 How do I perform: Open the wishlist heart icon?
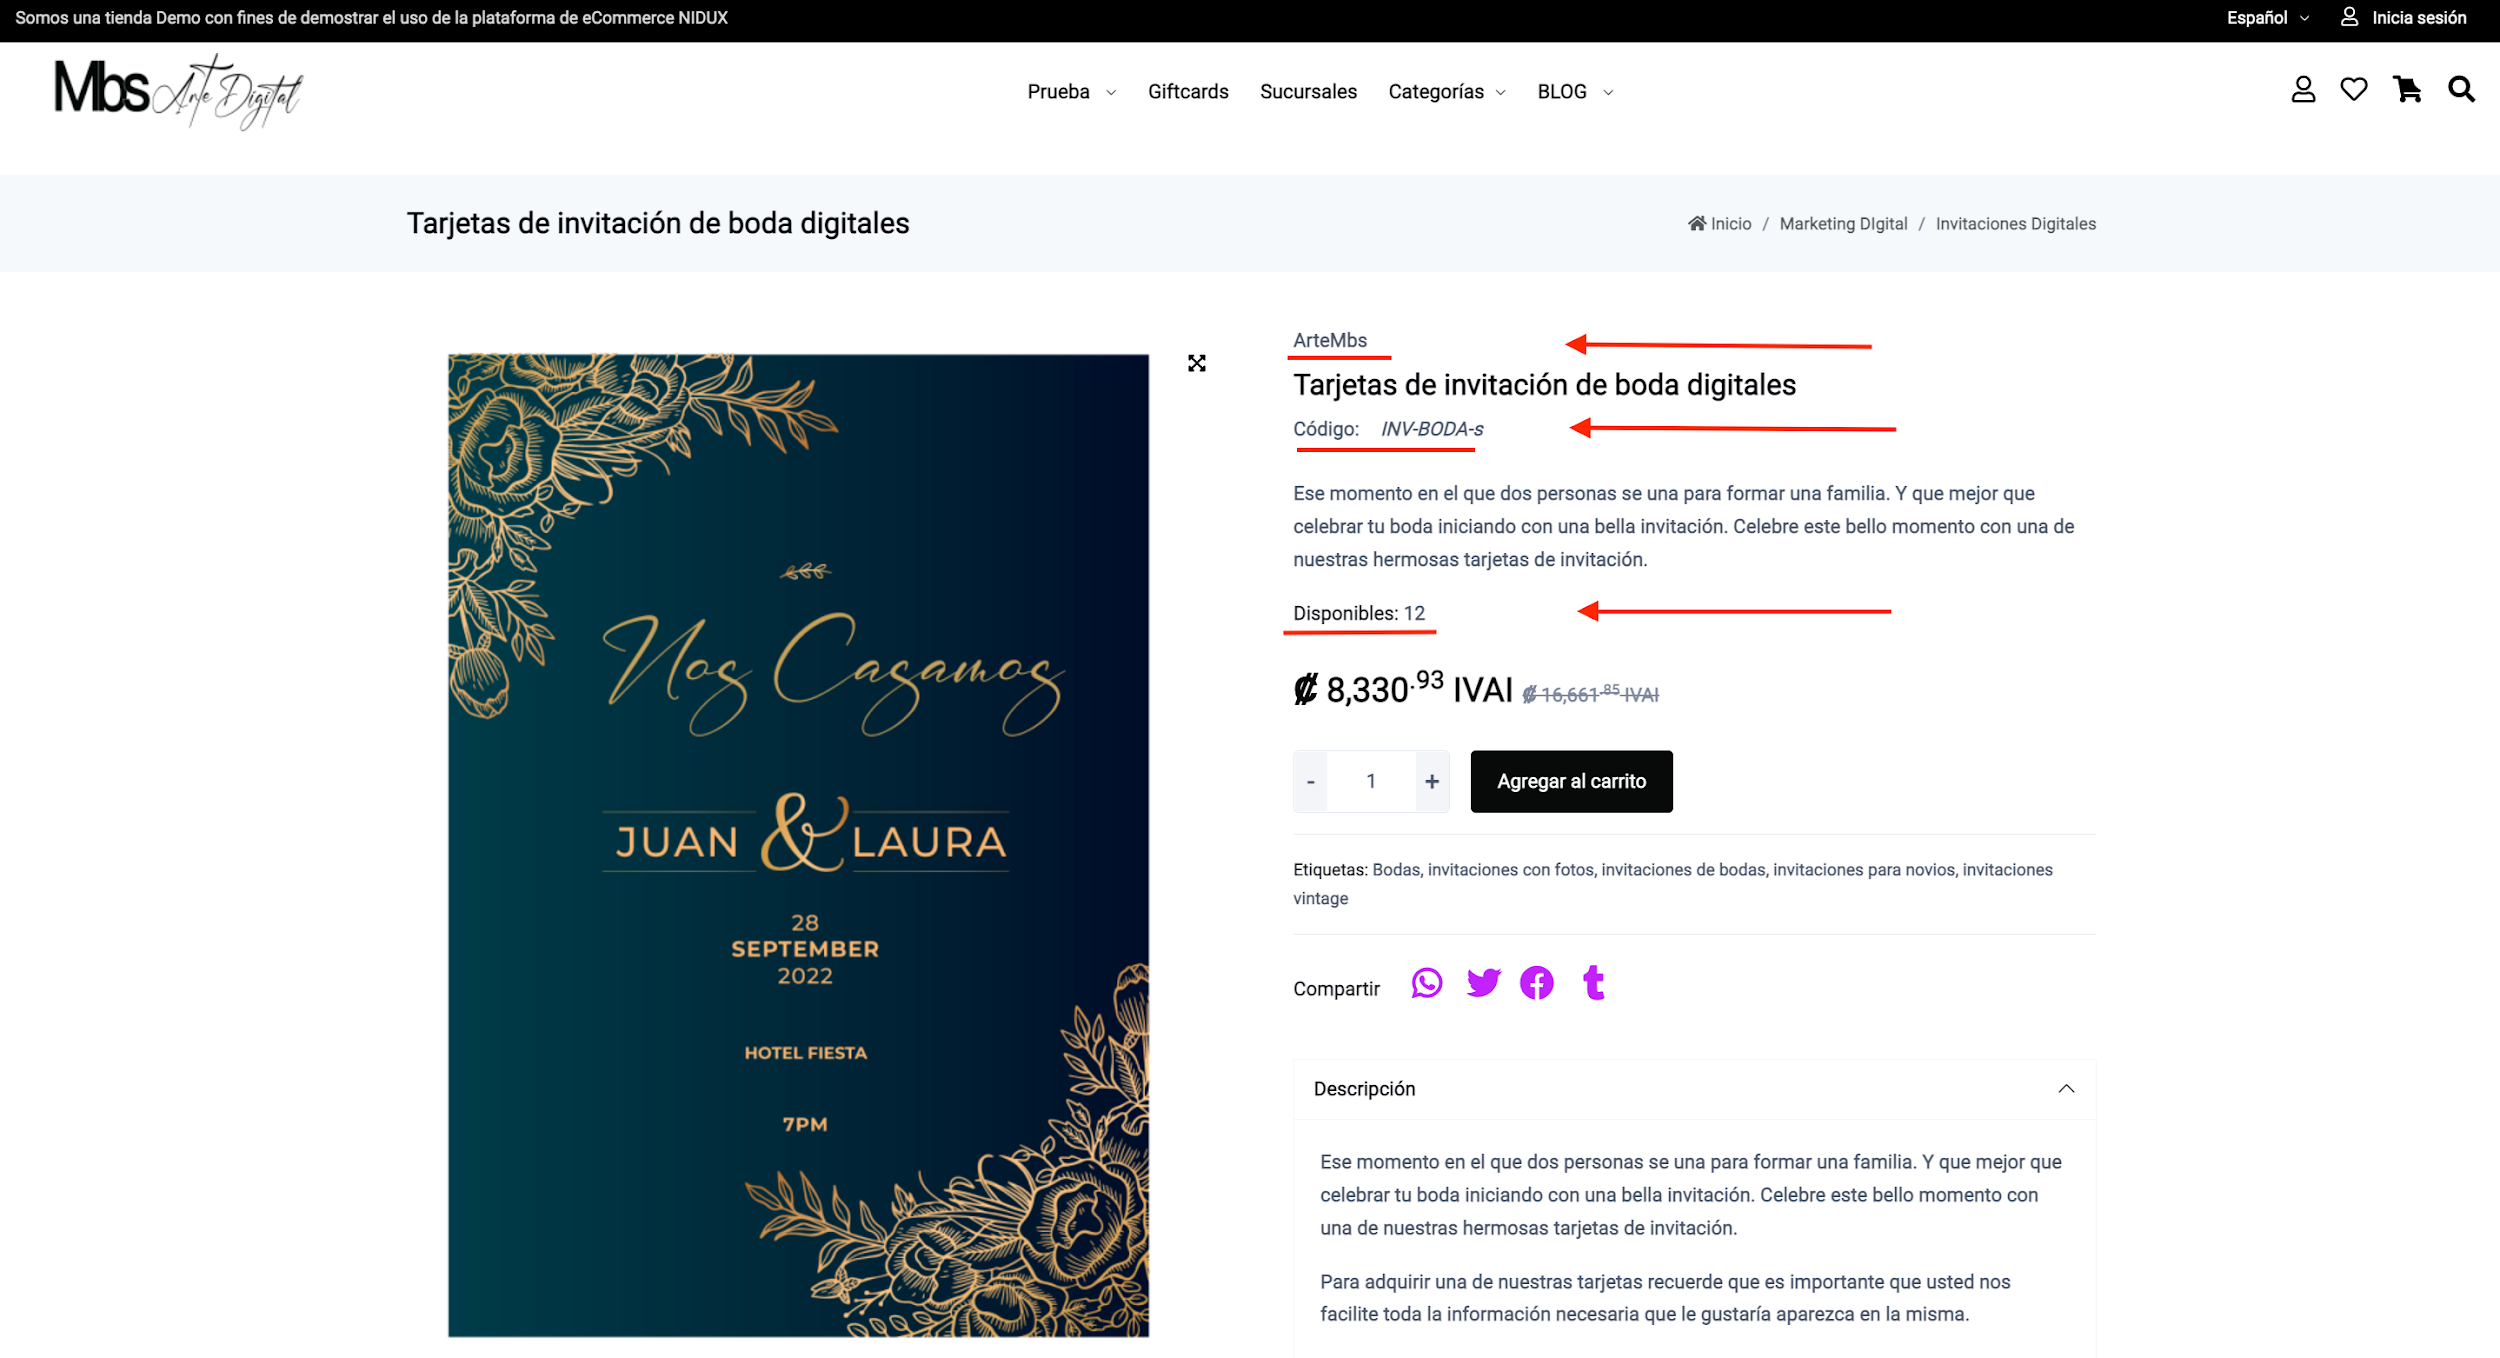coord(2354,90)
